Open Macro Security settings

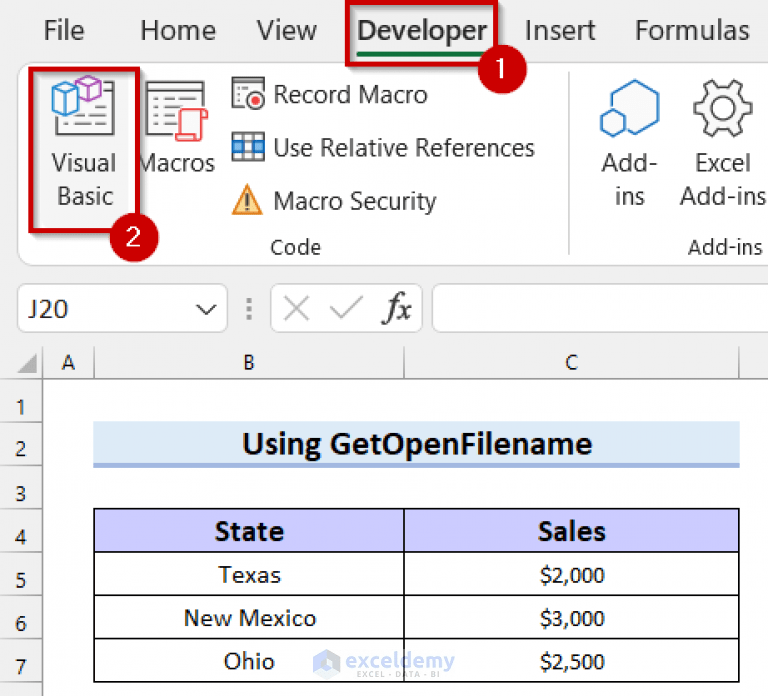click(x=334, y=200)
